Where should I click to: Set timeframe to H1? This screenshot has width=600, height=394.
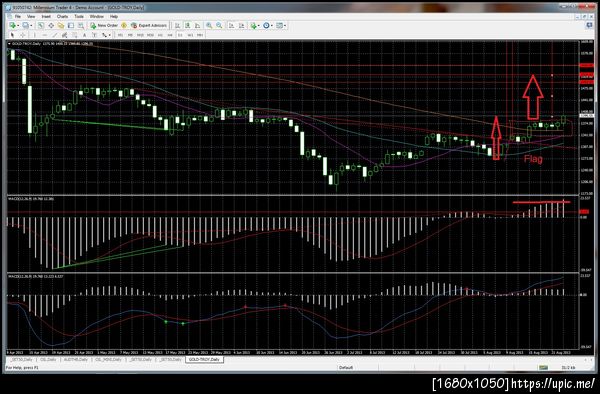[160, 35]
